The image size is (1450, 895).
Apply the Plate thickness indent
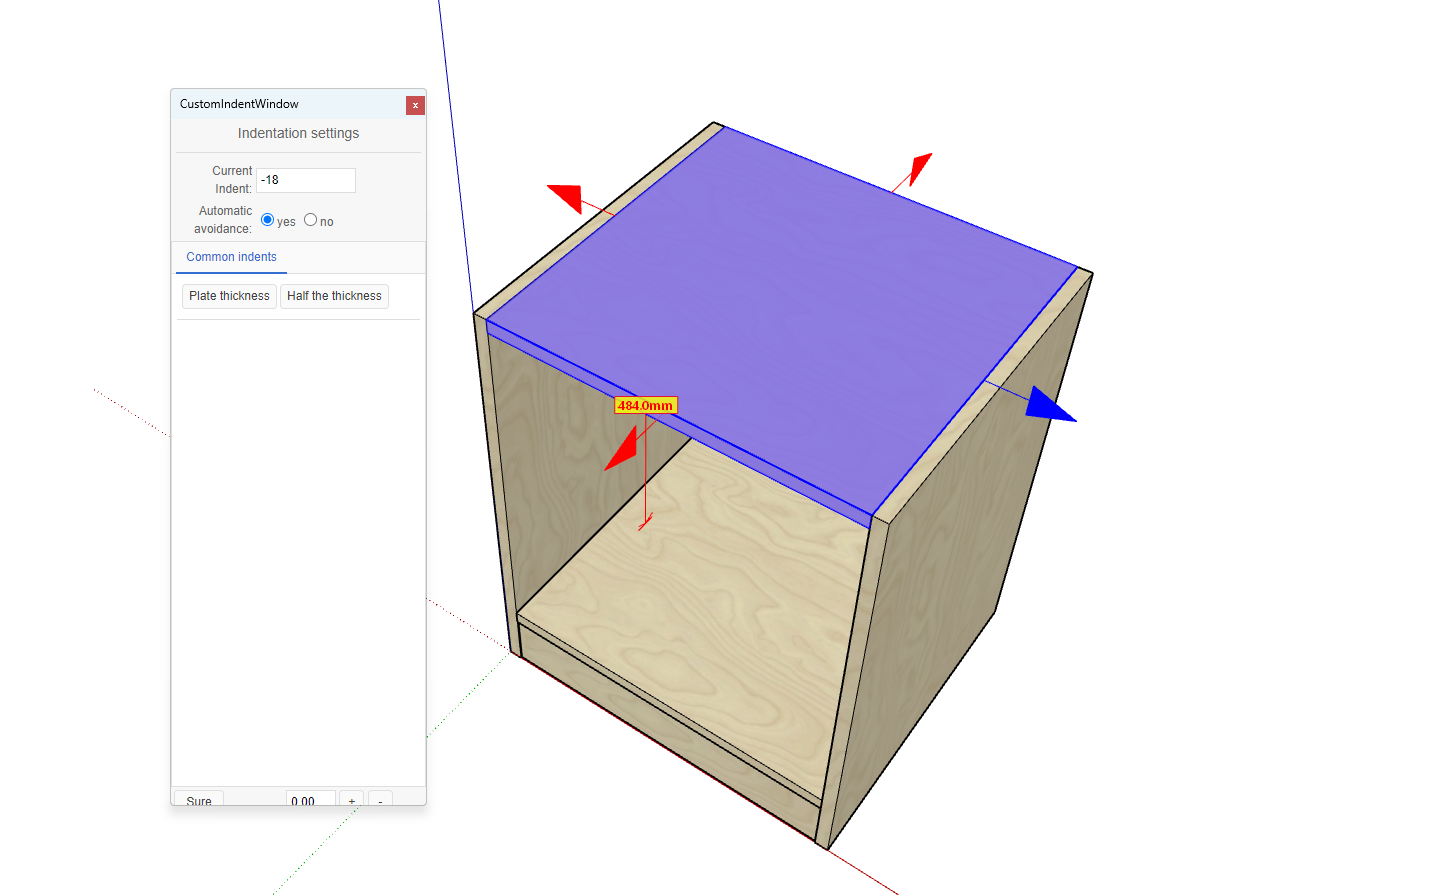pyautogui.click(x=229, y=296)
